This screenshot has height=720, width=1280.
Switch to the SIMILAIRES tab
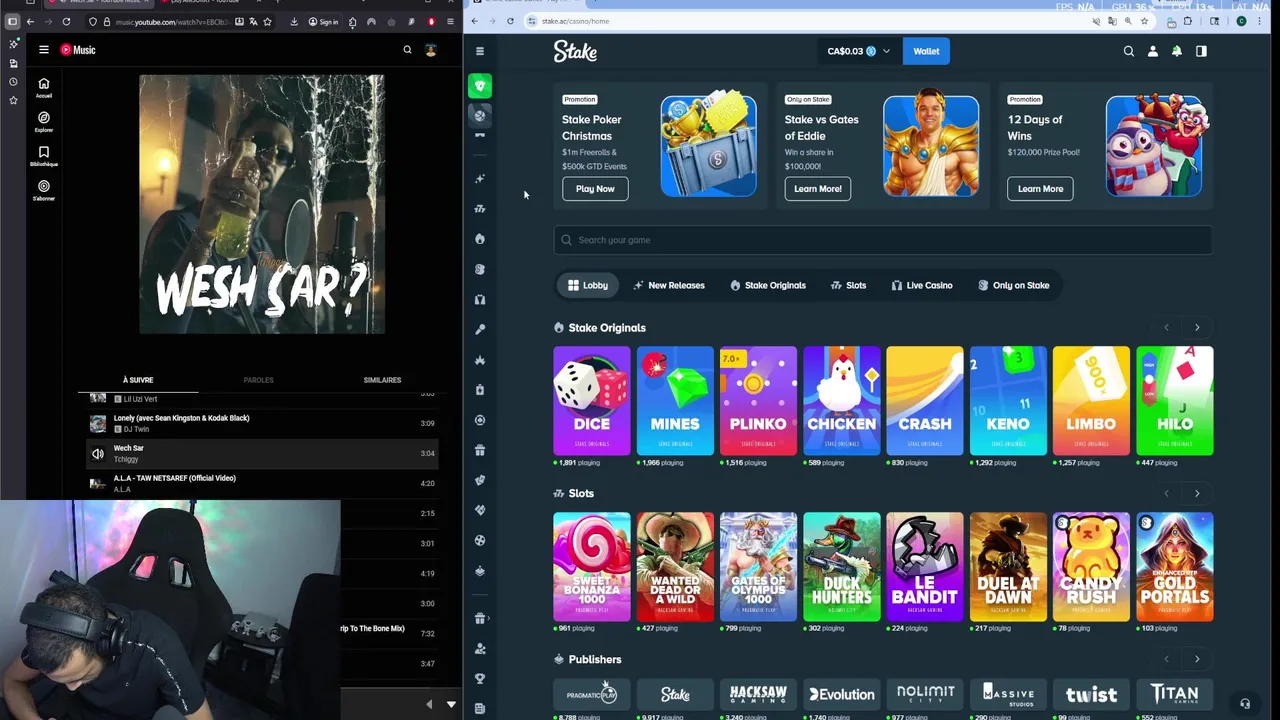point(382,380)
